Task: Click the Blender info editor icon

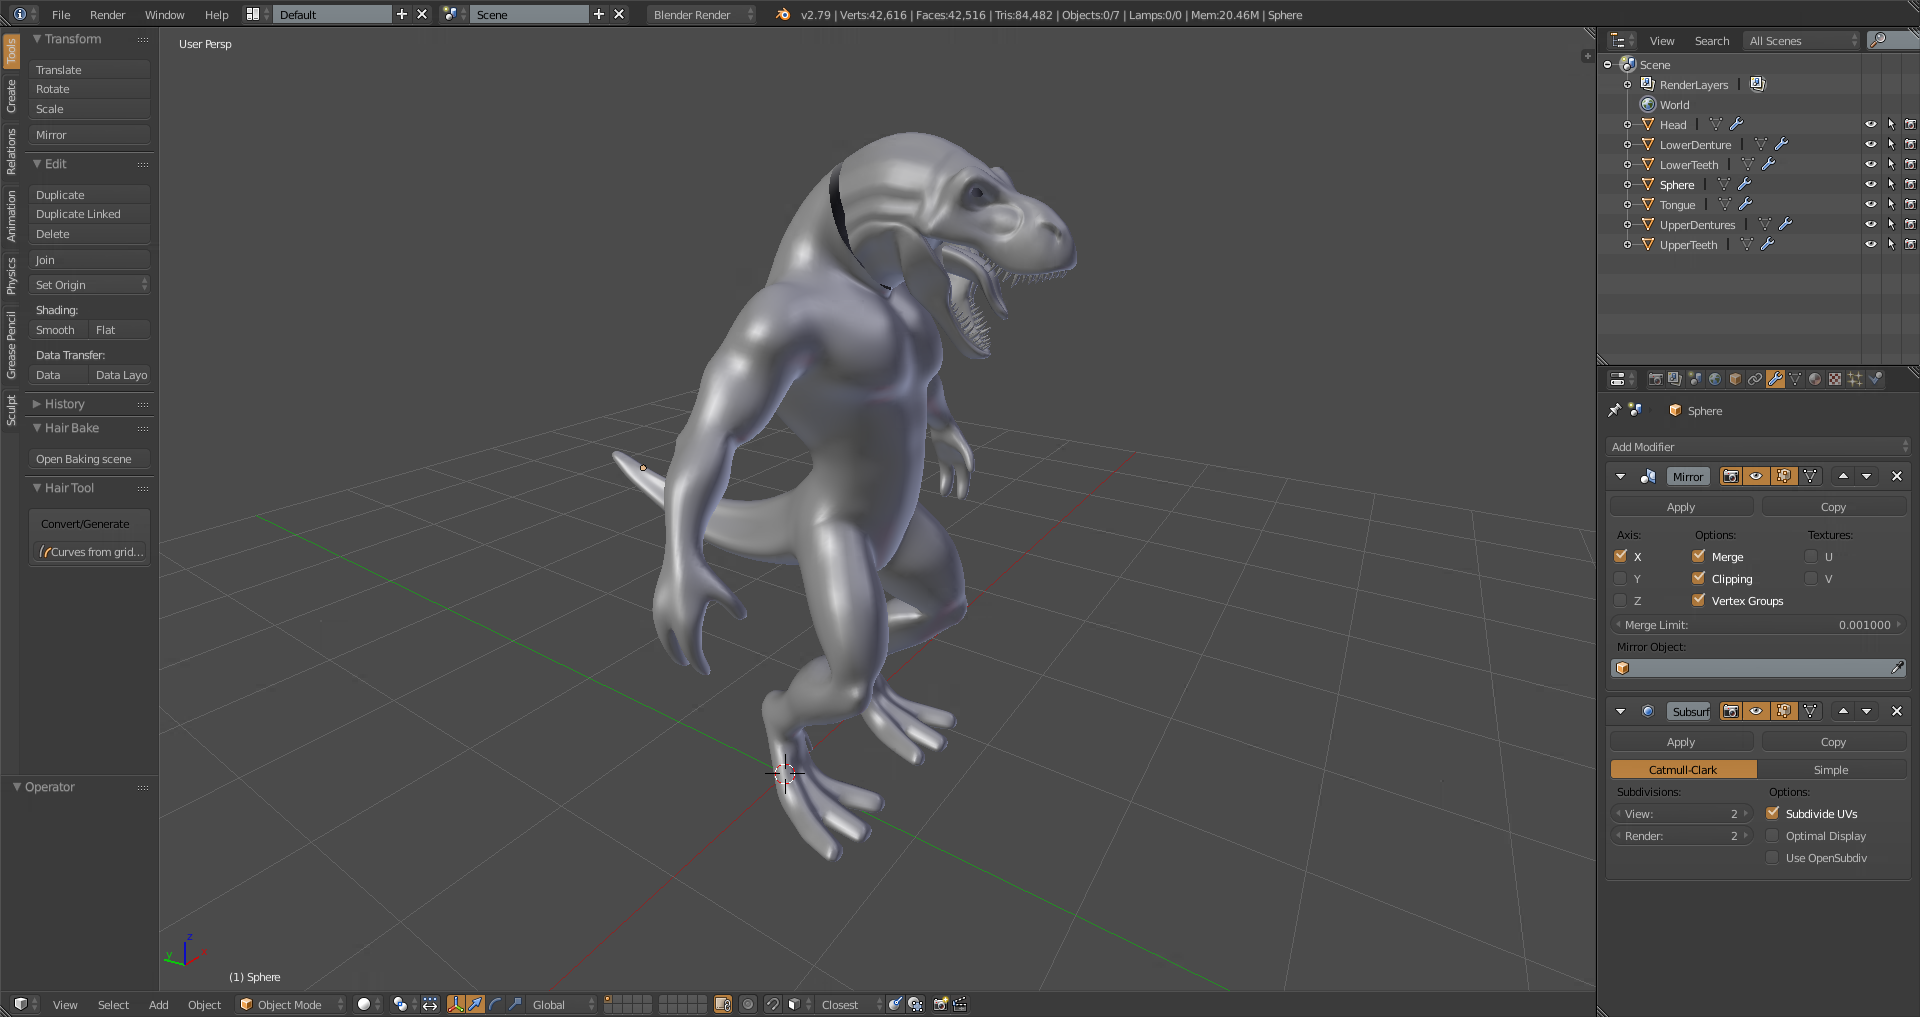Action: coord(20,14)
